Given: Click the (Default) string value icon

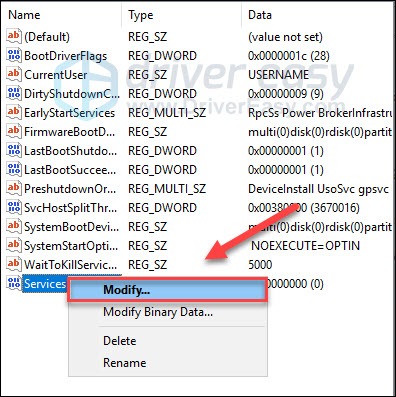Looking at the screenshot, I should (x=14, y=36).
